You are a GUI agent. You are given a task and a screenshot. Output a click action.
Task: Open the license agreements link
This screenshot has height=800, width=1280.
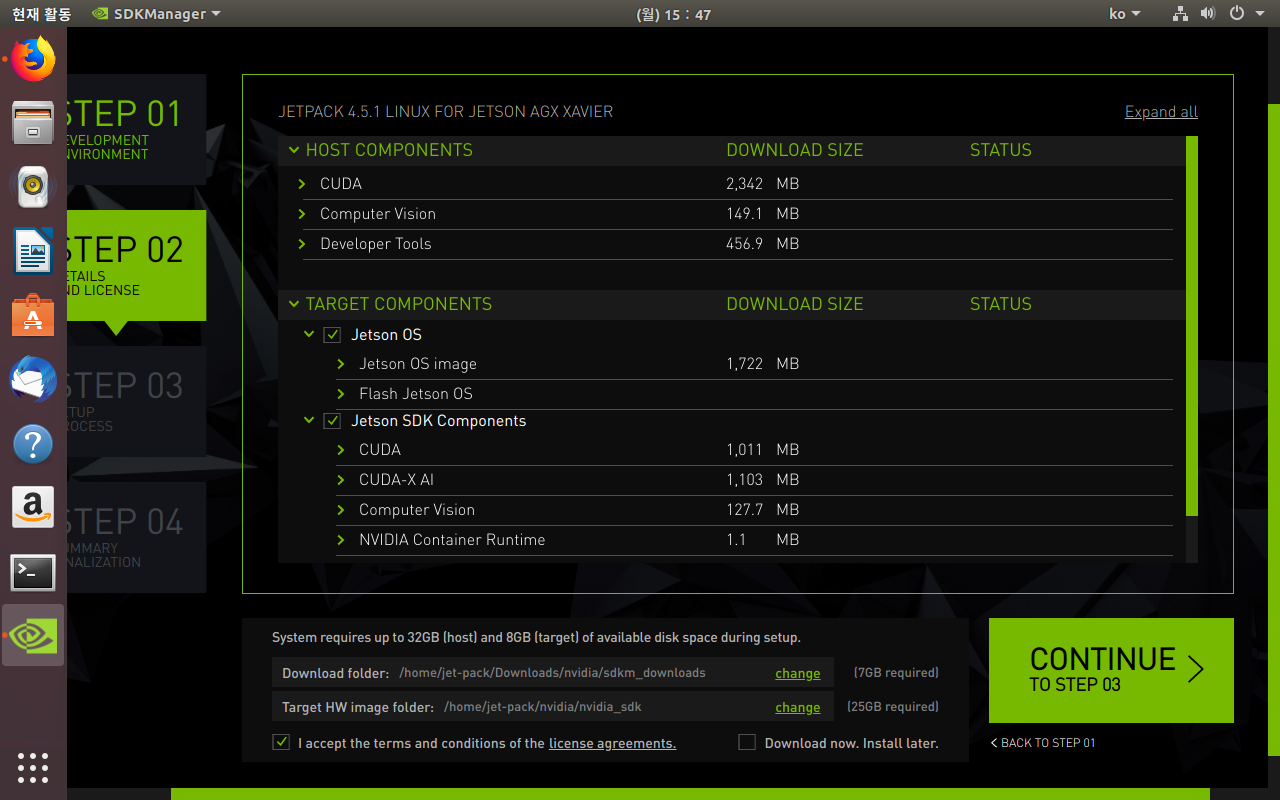(x=612, y=743)
